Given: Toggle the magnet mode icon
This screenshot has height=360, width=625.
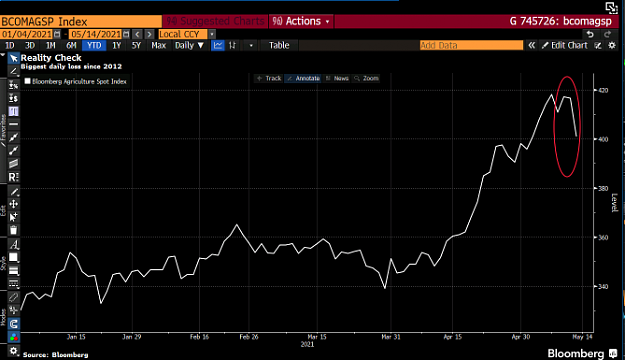Looking at the screenshot, I should coord(14,324).
